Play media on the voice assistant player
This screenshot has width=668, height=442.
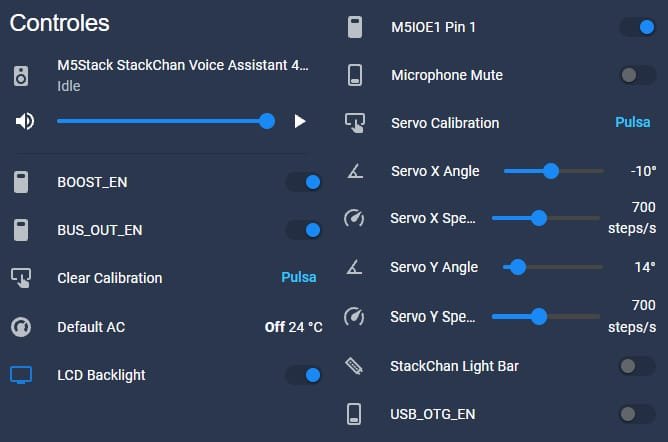(300, 121)
